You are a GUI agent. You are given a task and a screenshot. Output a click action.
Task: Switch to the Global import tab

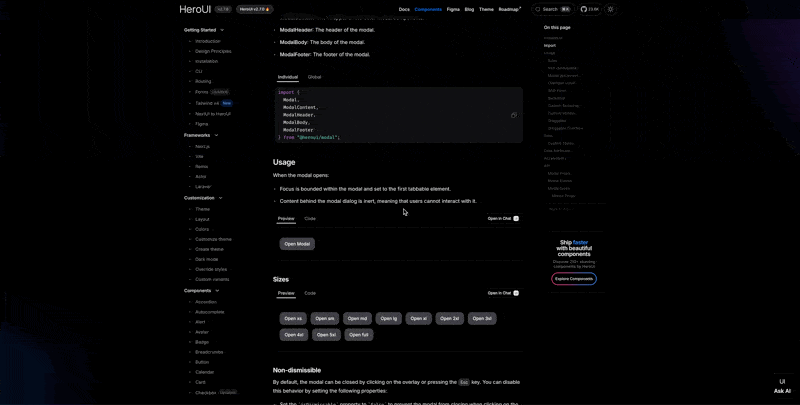[314, 77]
